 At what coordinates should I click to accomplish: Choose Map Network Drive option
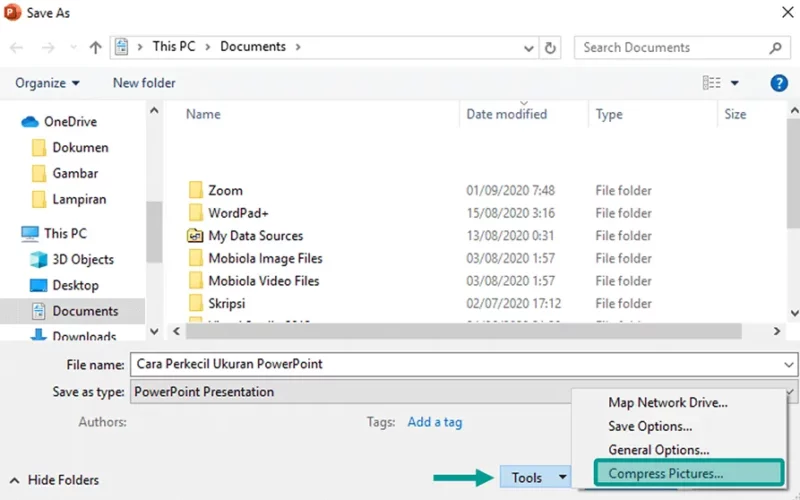coord(668,403)
